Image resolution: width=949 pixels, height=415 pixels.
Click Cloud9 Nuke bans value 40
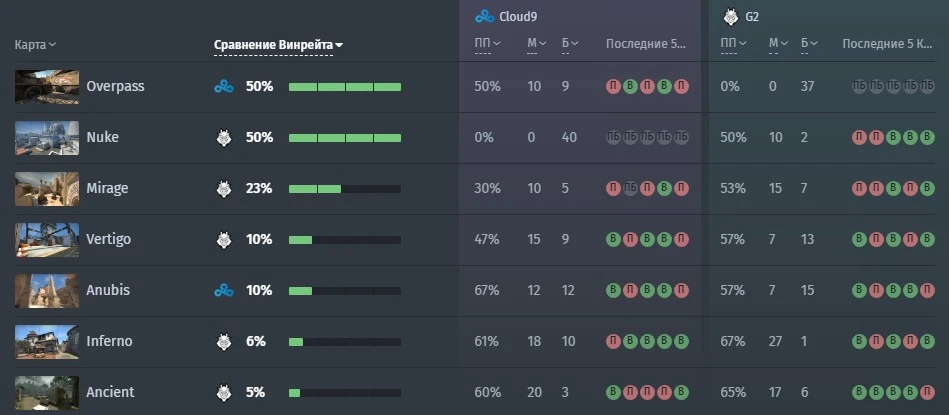click(569, 137)
